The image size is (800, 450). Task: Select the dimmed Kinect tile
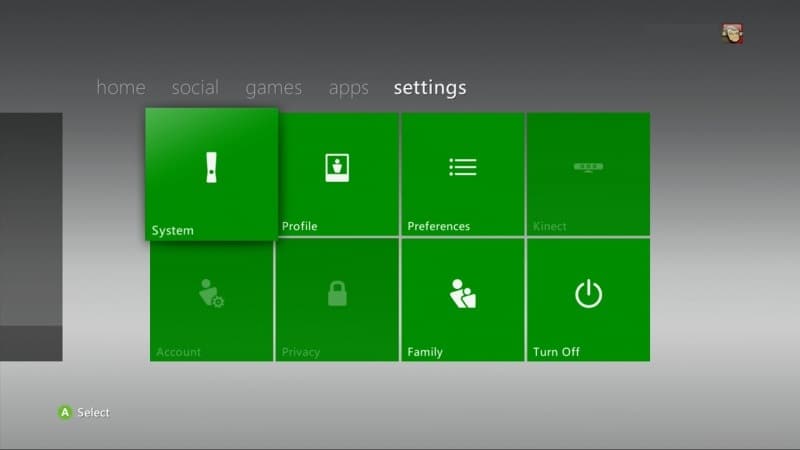point(588,174)
